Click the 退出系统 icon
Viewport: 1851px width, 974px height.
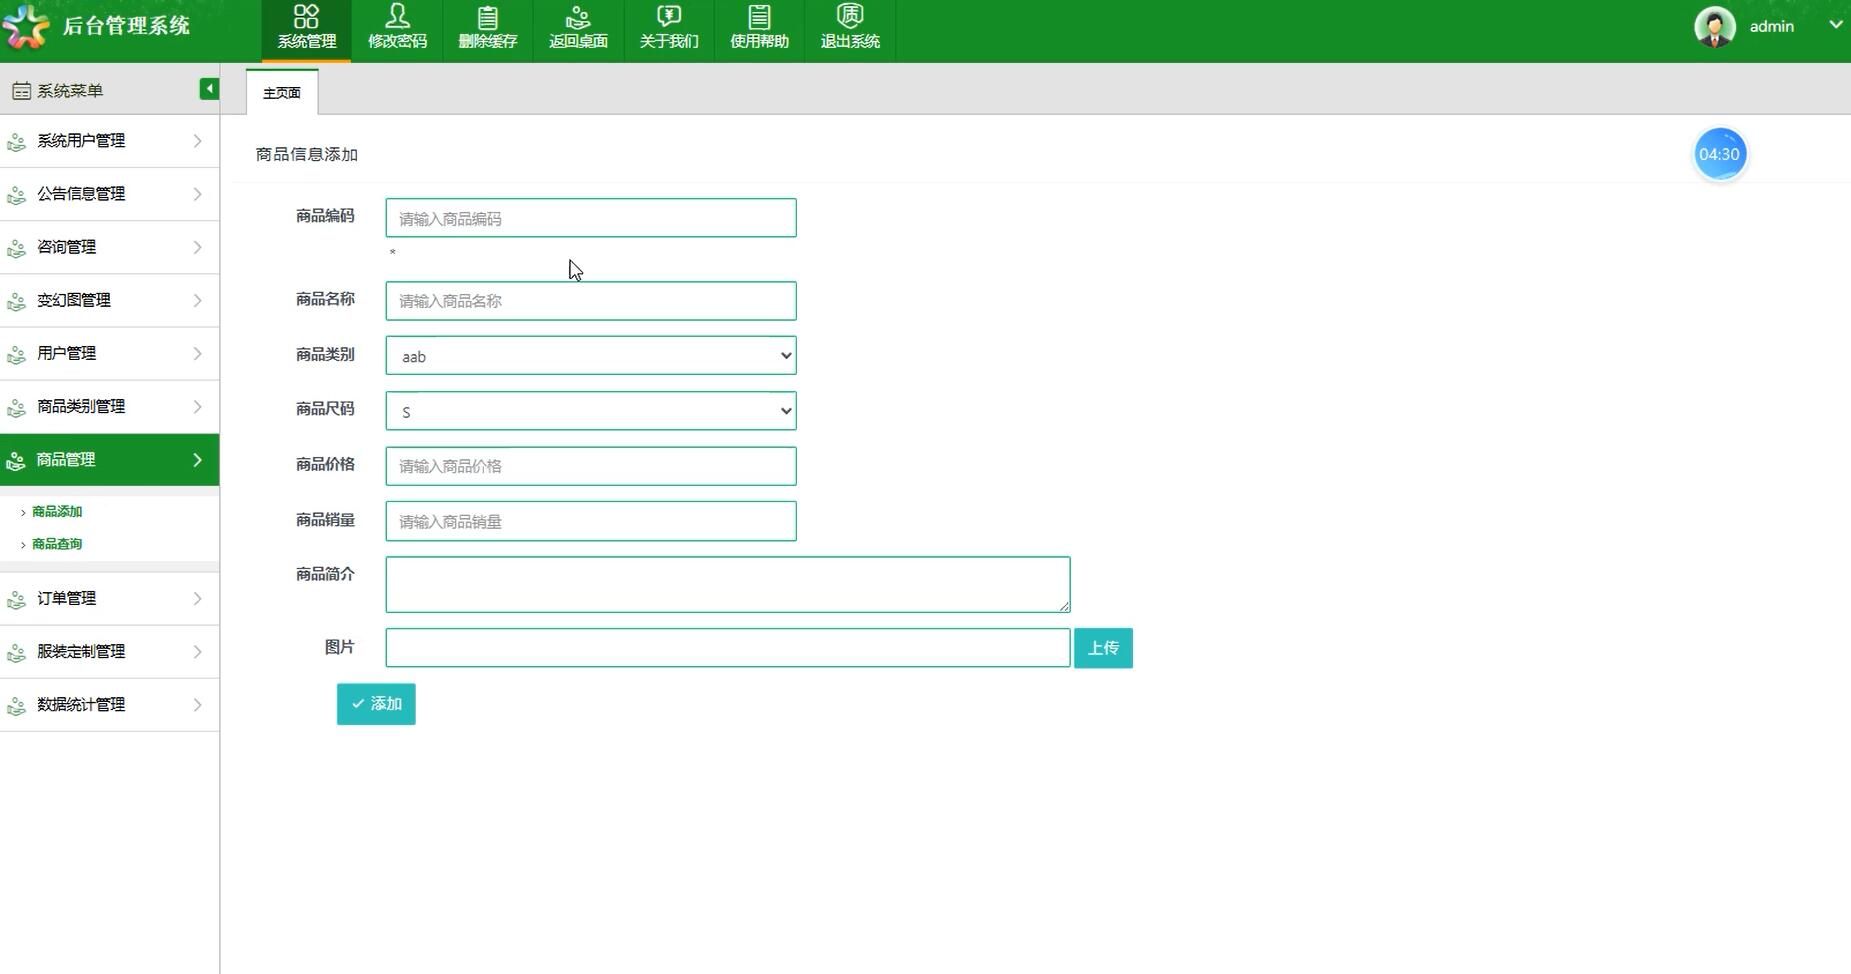click(x=849, y=17)
